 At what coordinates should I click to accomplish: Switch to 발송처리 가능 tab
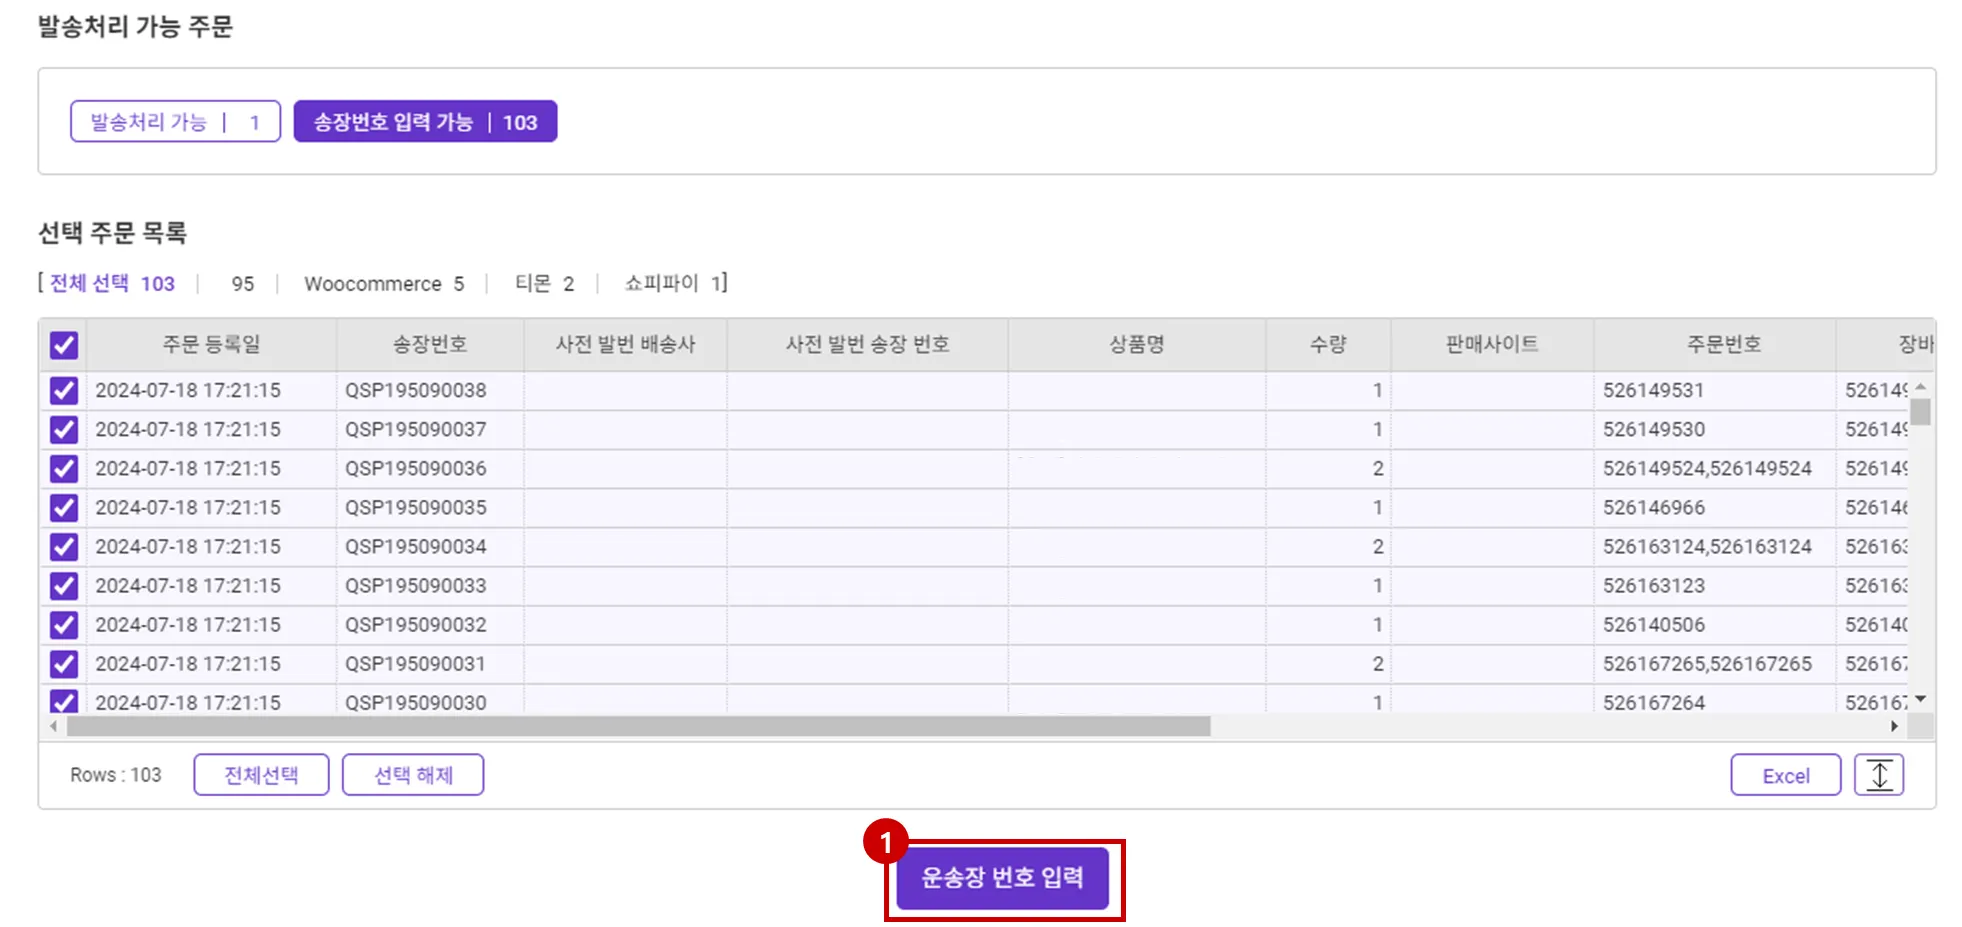pyautogui.click(x=175, y=122)
